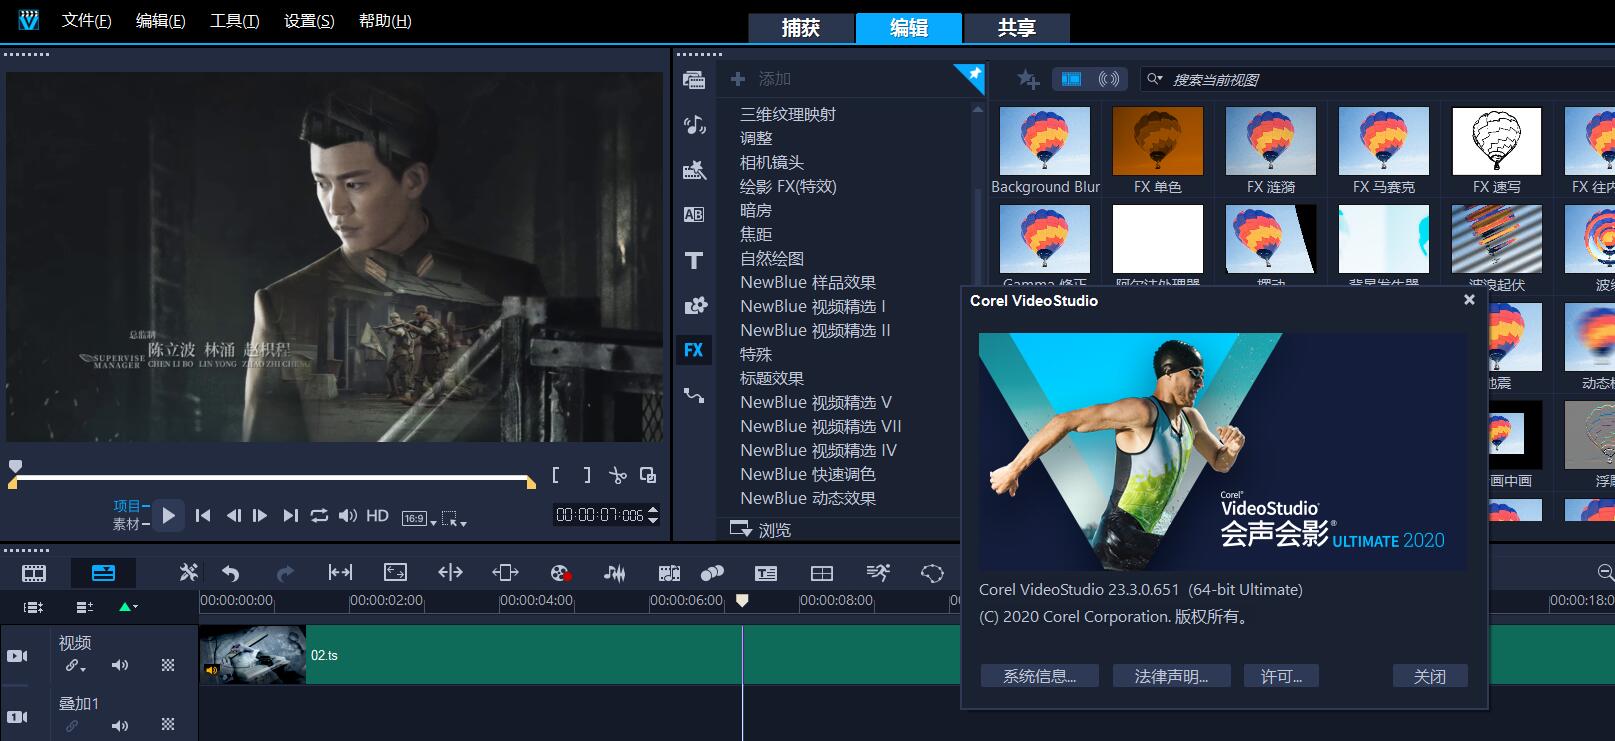Switch to the 捕获 tab
1615x741 pixels.
[x=801, y=28]
